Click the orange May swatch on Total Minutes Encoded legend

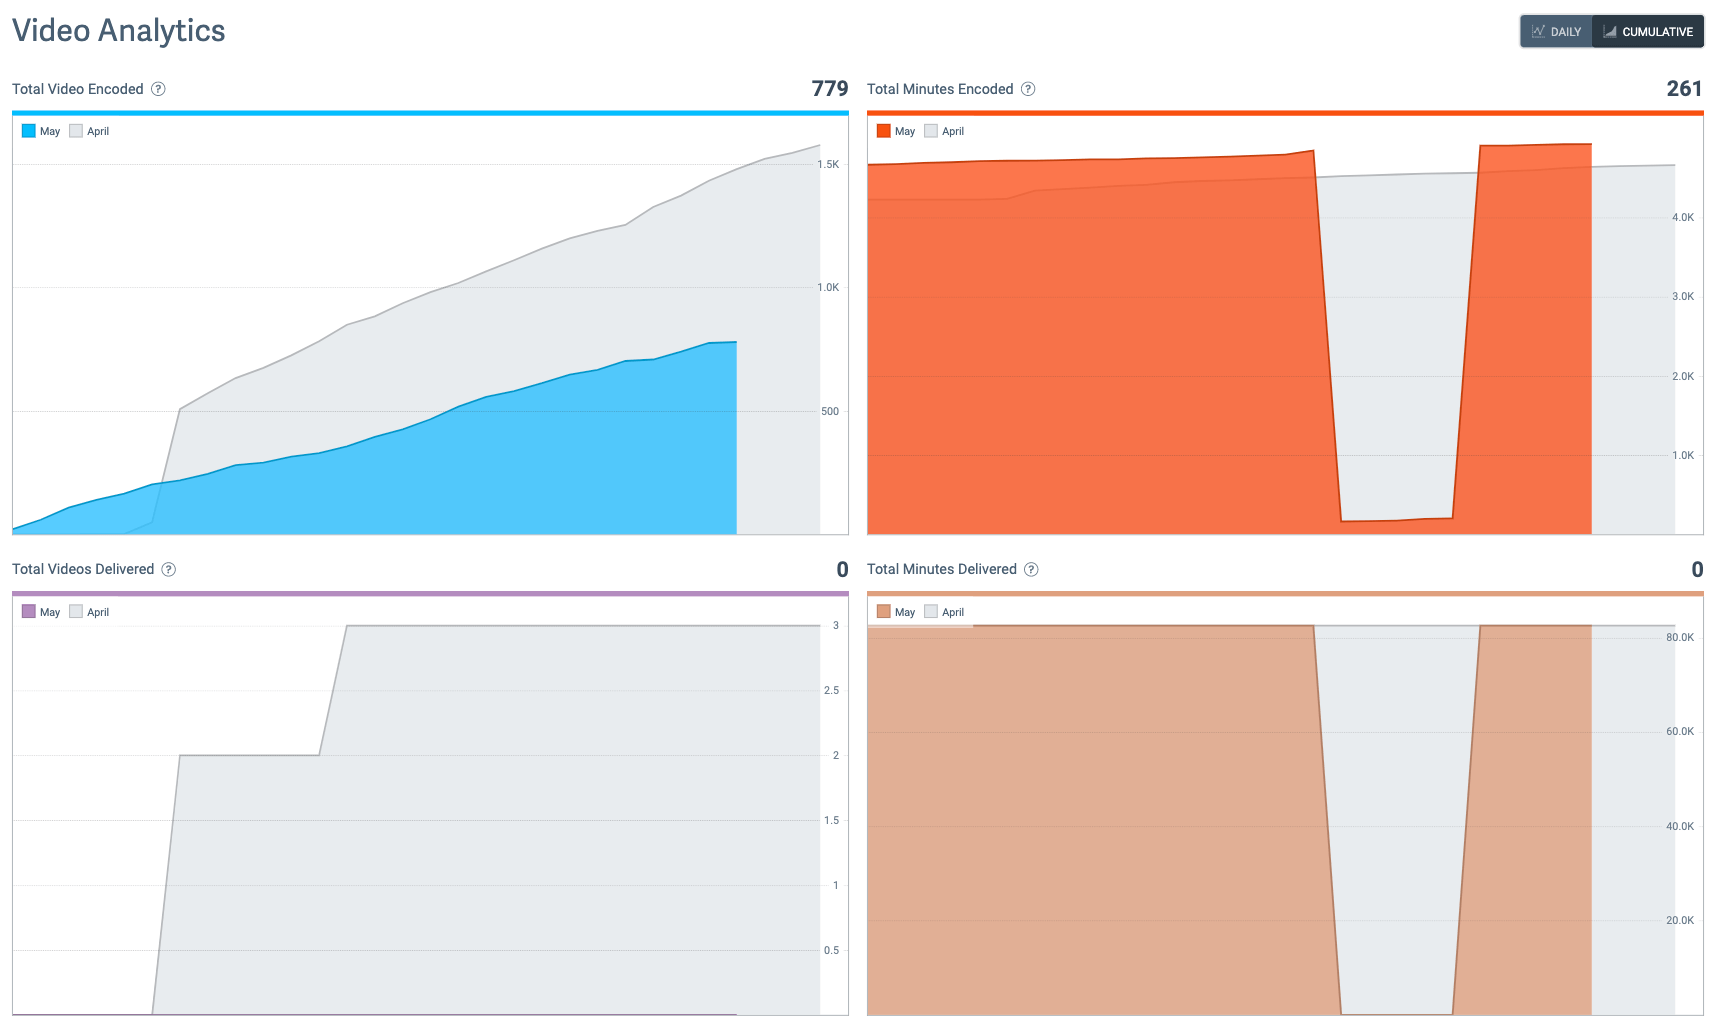(884, 130)
